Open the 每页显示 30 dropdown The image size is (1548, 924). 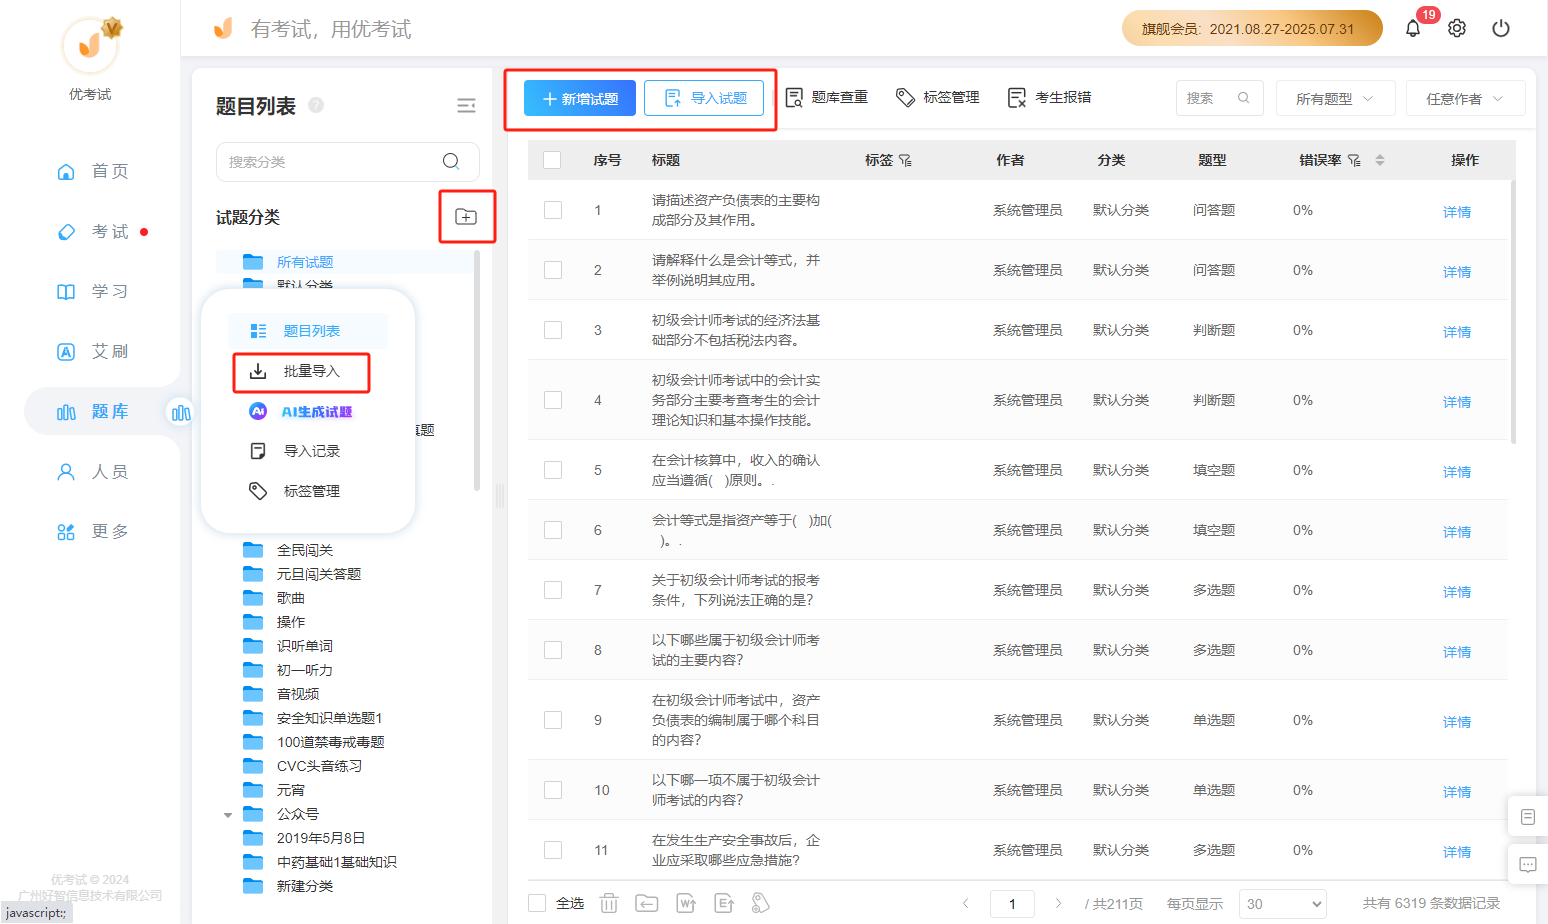(x=1283, y=903)
